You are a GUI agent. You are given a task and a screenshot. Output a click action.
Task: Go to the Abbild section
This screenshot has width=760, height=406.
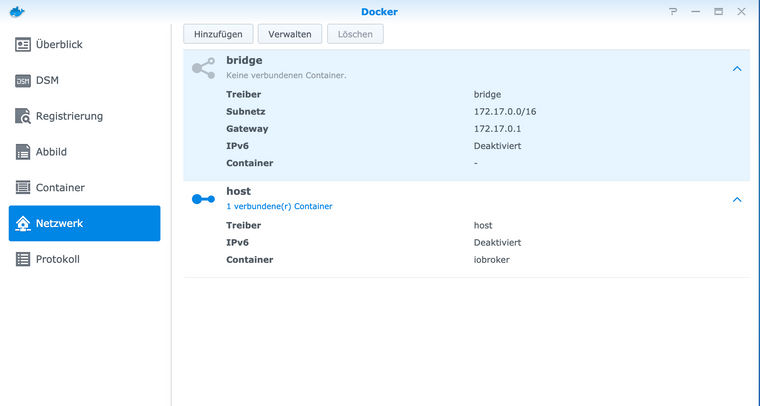84,152
